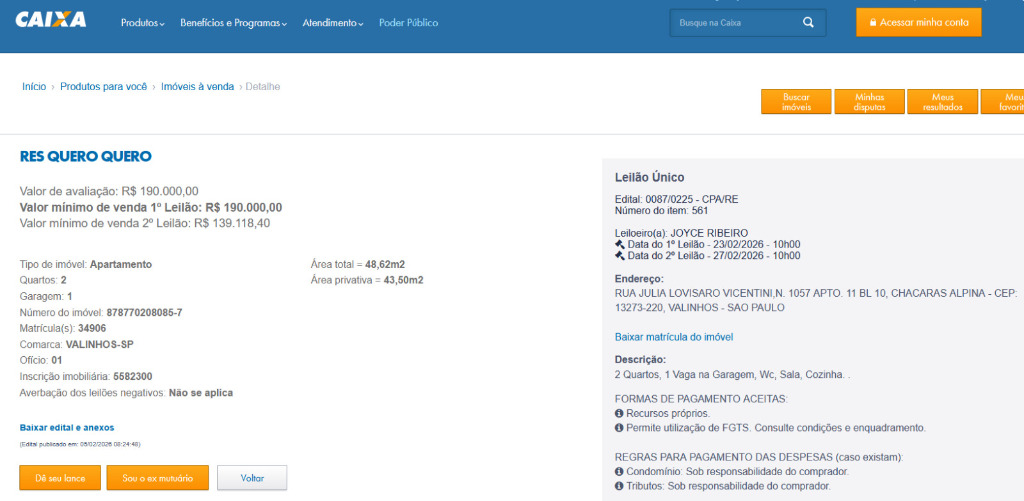Click the gavel icon beside Data do 2º Leilão

coord(620,255)
